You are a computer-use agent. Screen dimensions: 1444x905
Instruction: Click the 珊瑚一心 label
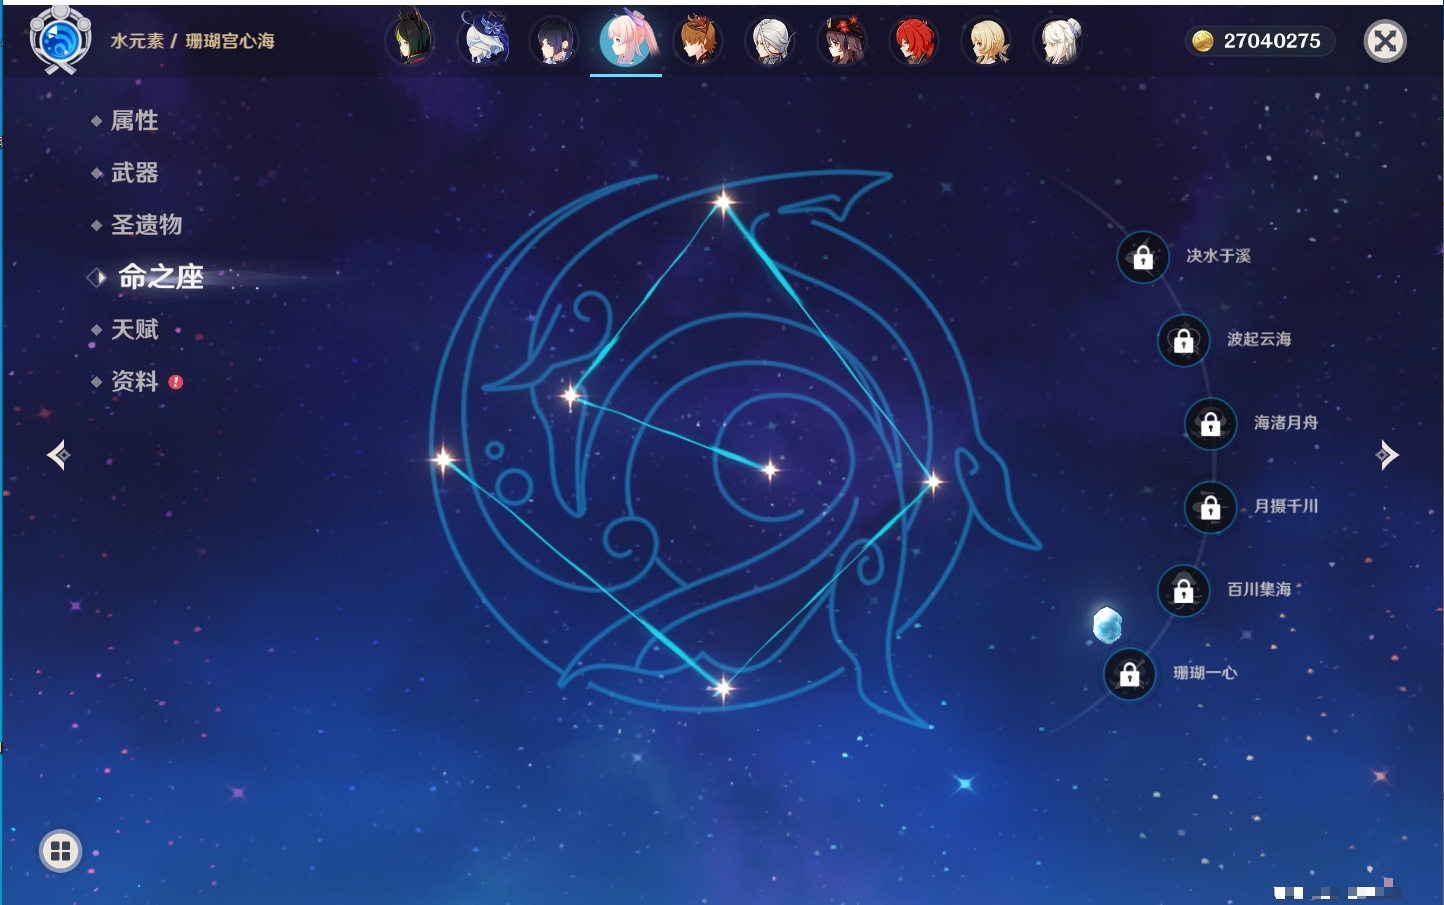pyautogui.click(x=1205, y=673)
